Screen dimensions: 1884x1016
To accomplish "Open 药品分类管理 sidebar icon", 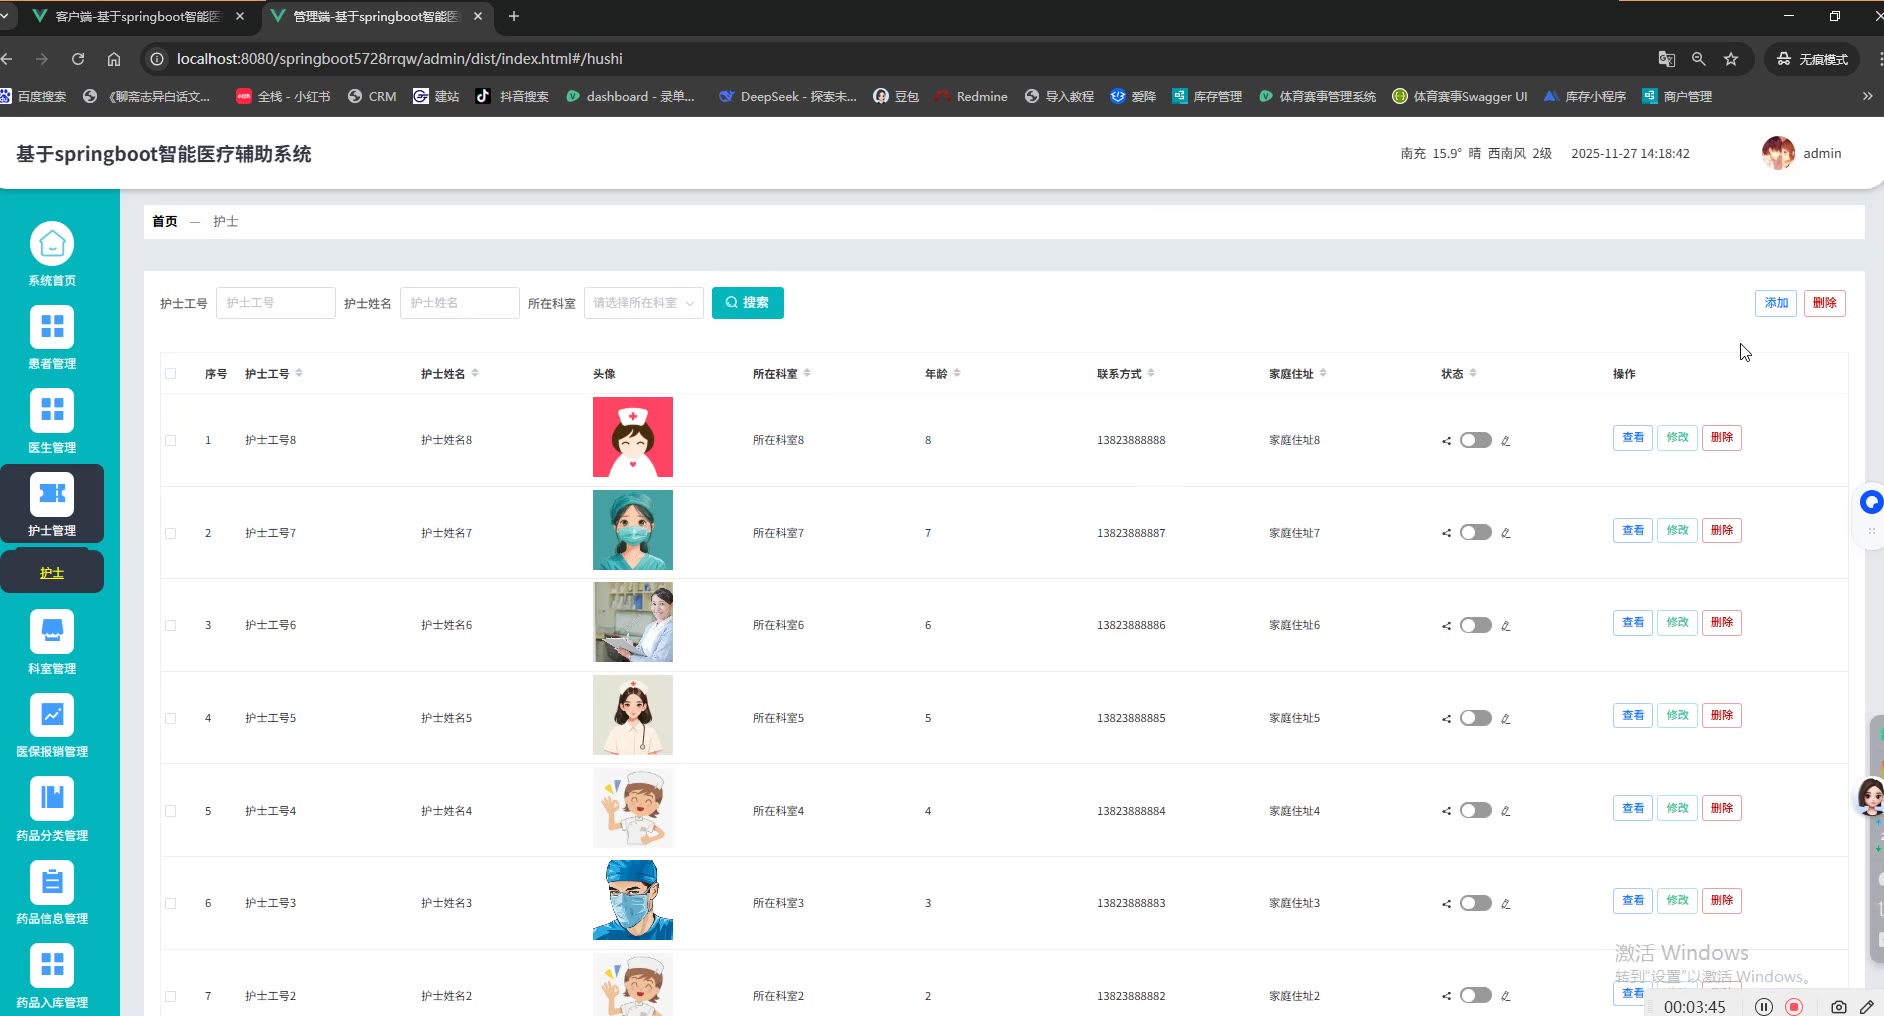I will tap(52, 799).
